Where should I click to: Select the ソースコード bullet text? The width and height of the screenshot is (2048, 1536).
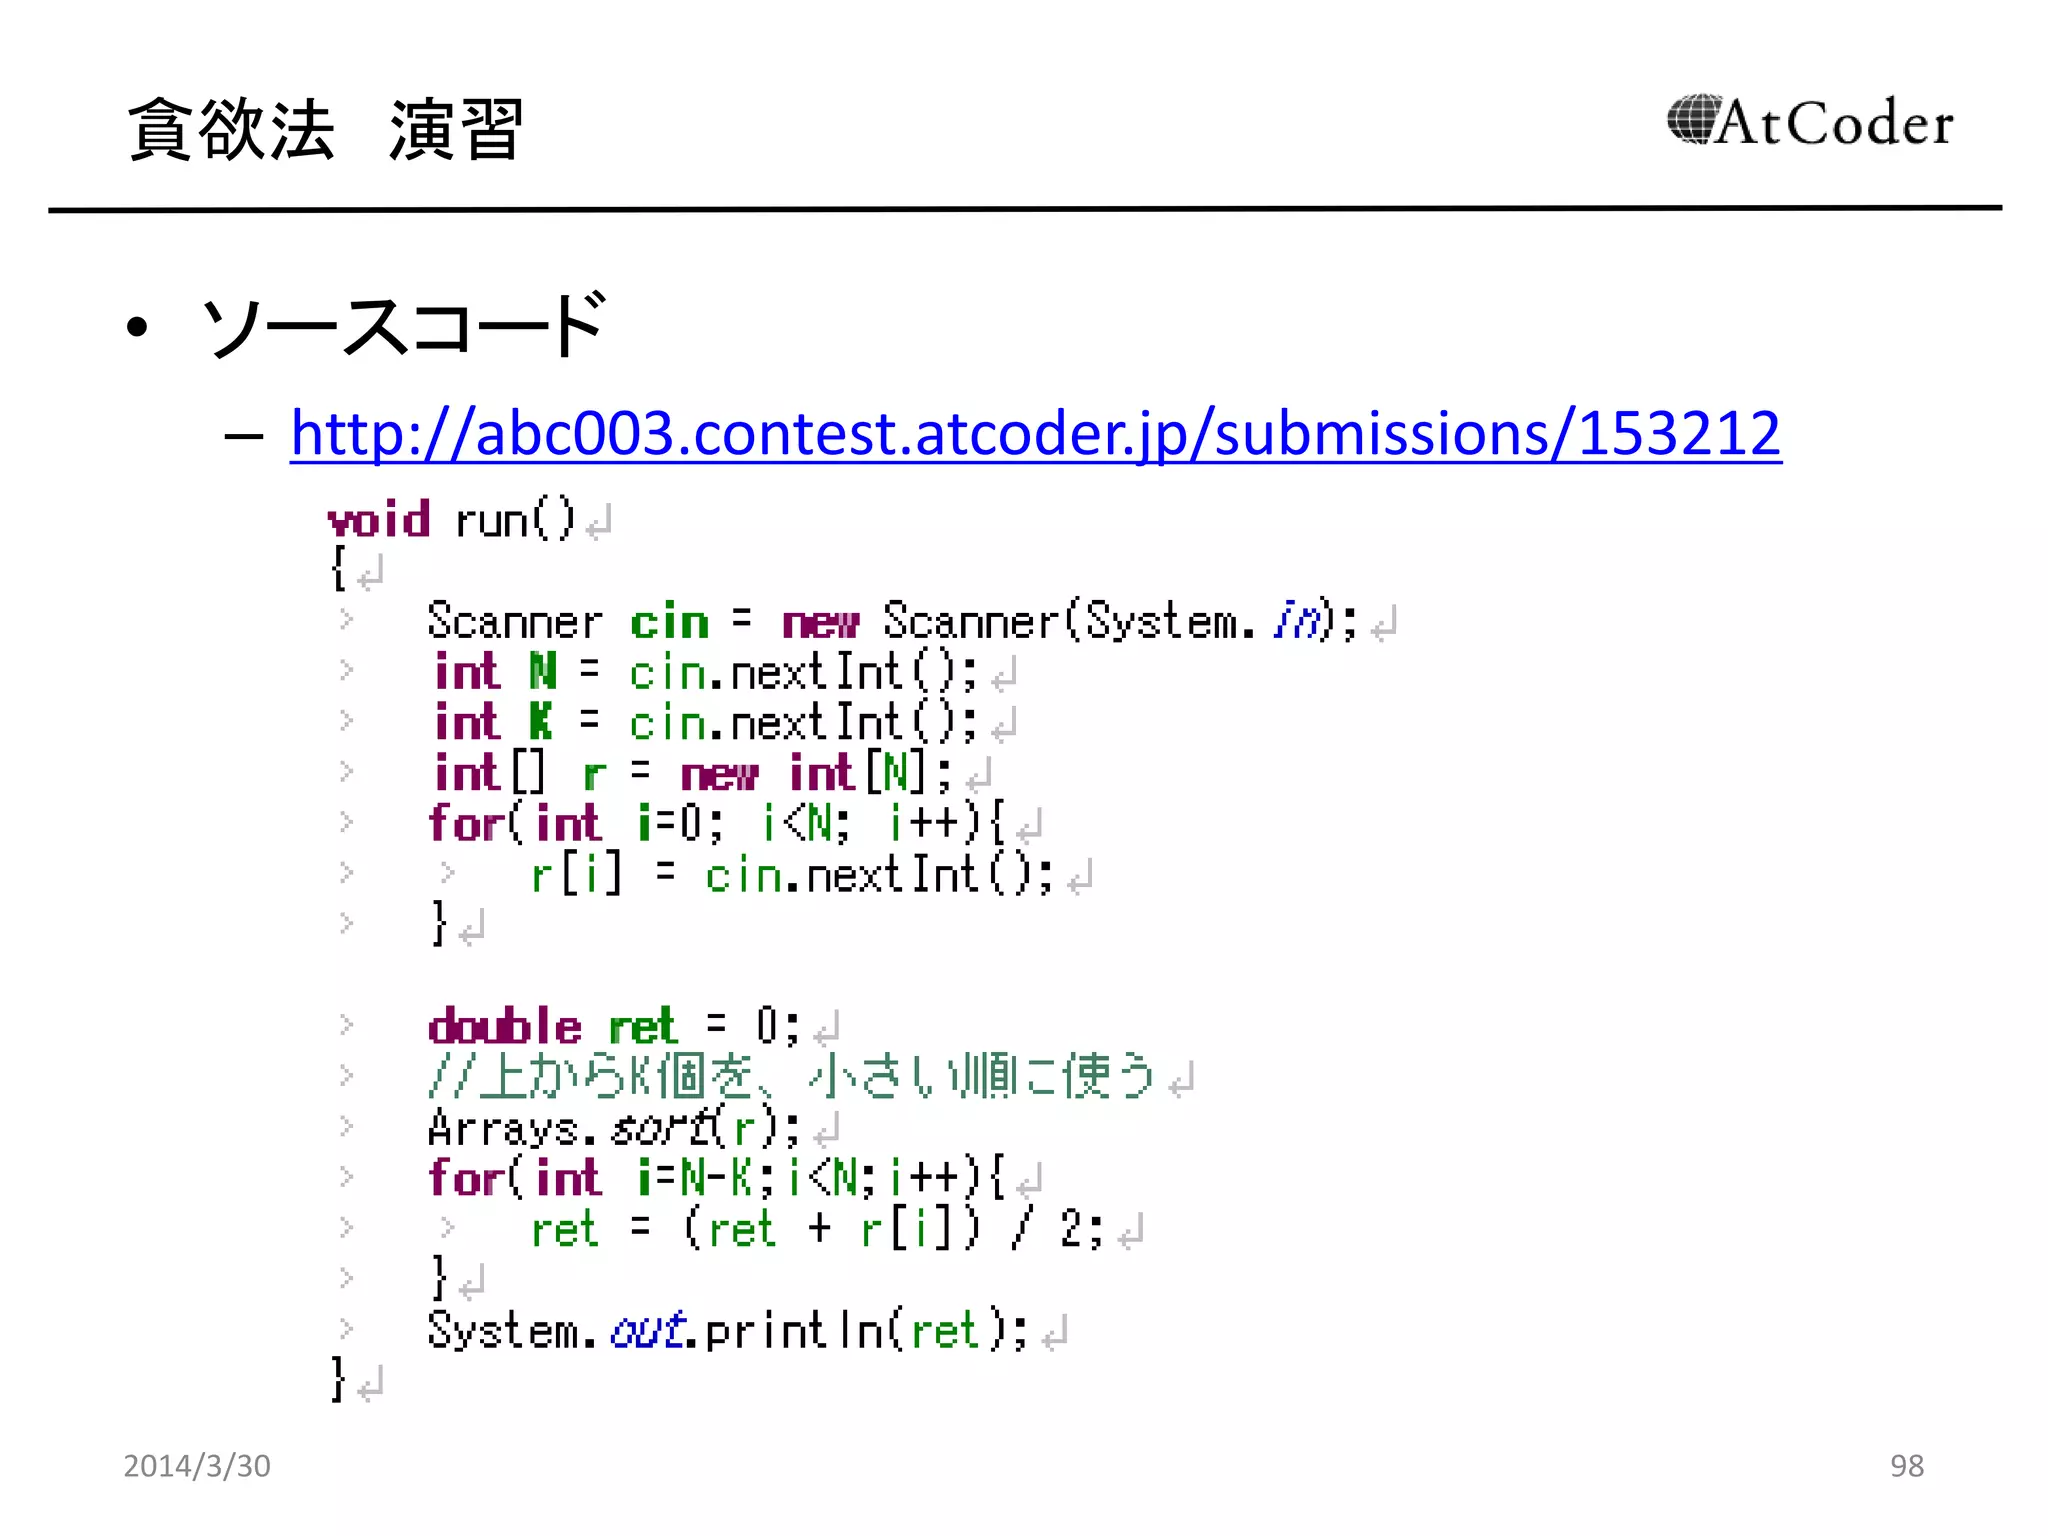tap(403, 325)
